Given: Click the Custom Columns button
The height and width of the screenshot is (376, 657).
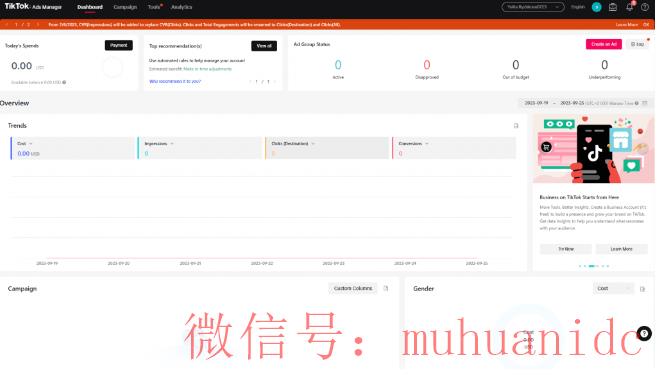Looking at the screenshot, I should click(353, 288).
